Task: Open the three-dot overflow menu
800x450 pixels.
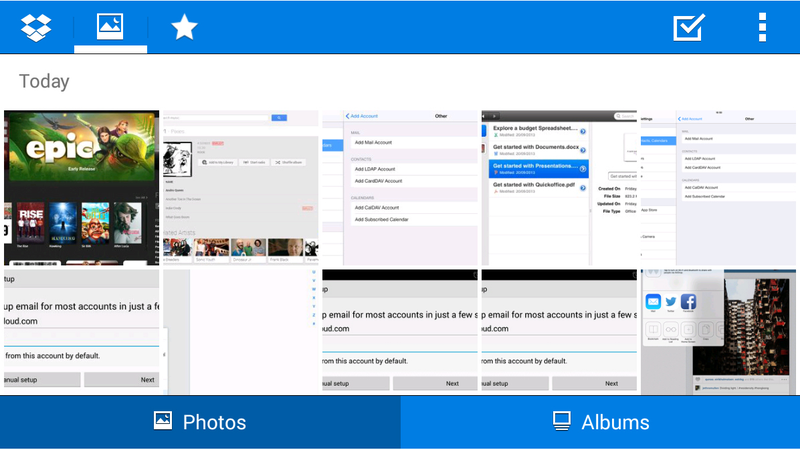Action: click(x=762, y=28)
